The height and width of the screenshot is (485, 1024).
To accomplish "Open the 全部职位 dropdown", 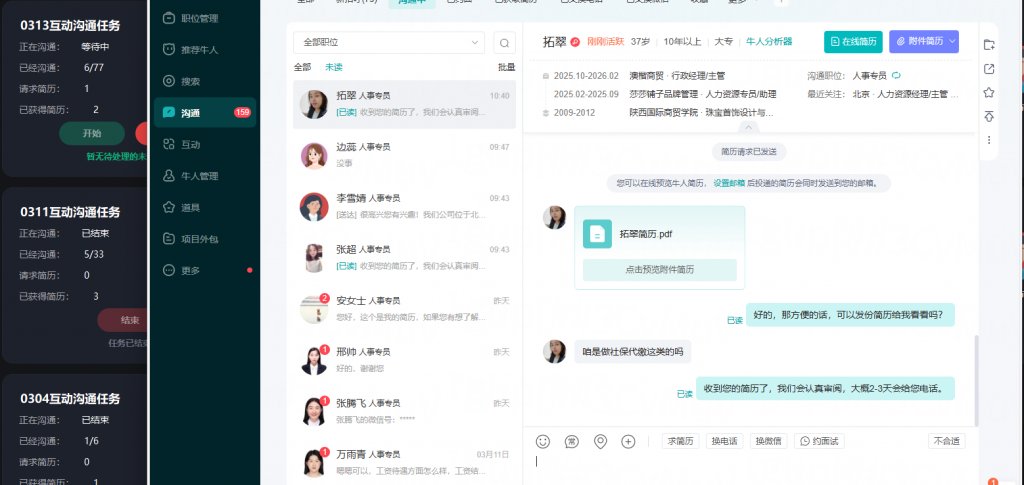I will click(389, 43).
